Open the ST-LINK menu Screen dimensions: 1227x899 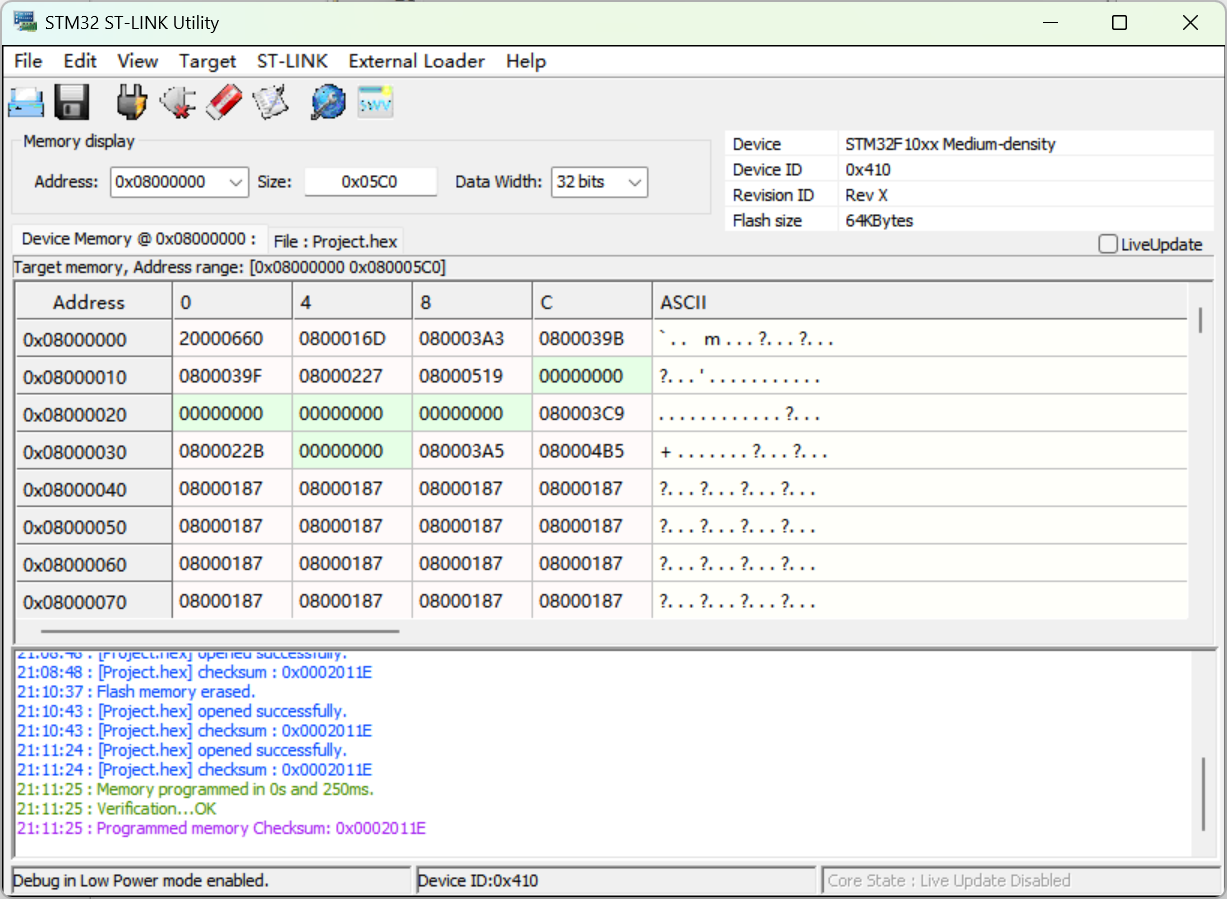coord(292,61)
